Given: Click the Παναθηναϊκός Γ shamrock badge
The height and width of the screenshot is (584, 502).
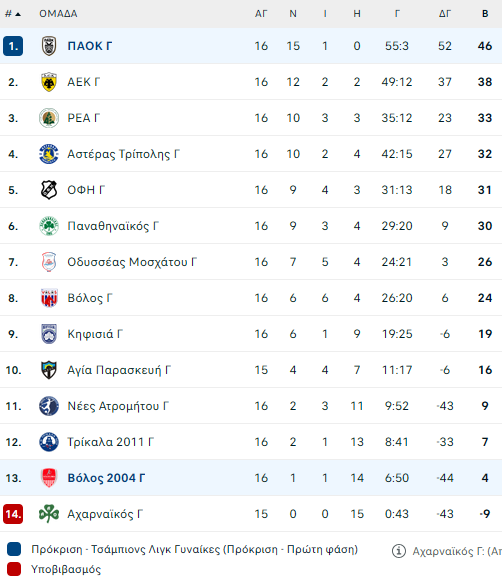Looking at the screenshot, I should [x=49, y=226].
